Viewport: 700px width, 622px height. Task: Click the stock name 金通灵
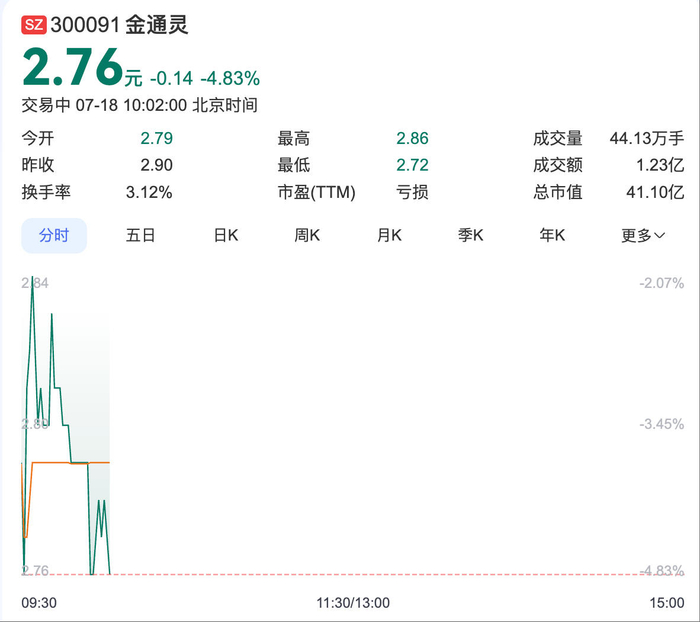156,25
